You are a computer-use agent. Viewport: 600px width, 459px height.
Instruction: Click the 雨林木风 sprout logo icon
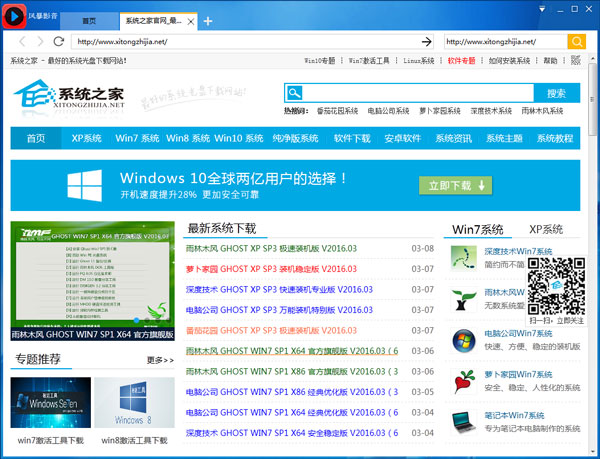(x=464, y=298)
